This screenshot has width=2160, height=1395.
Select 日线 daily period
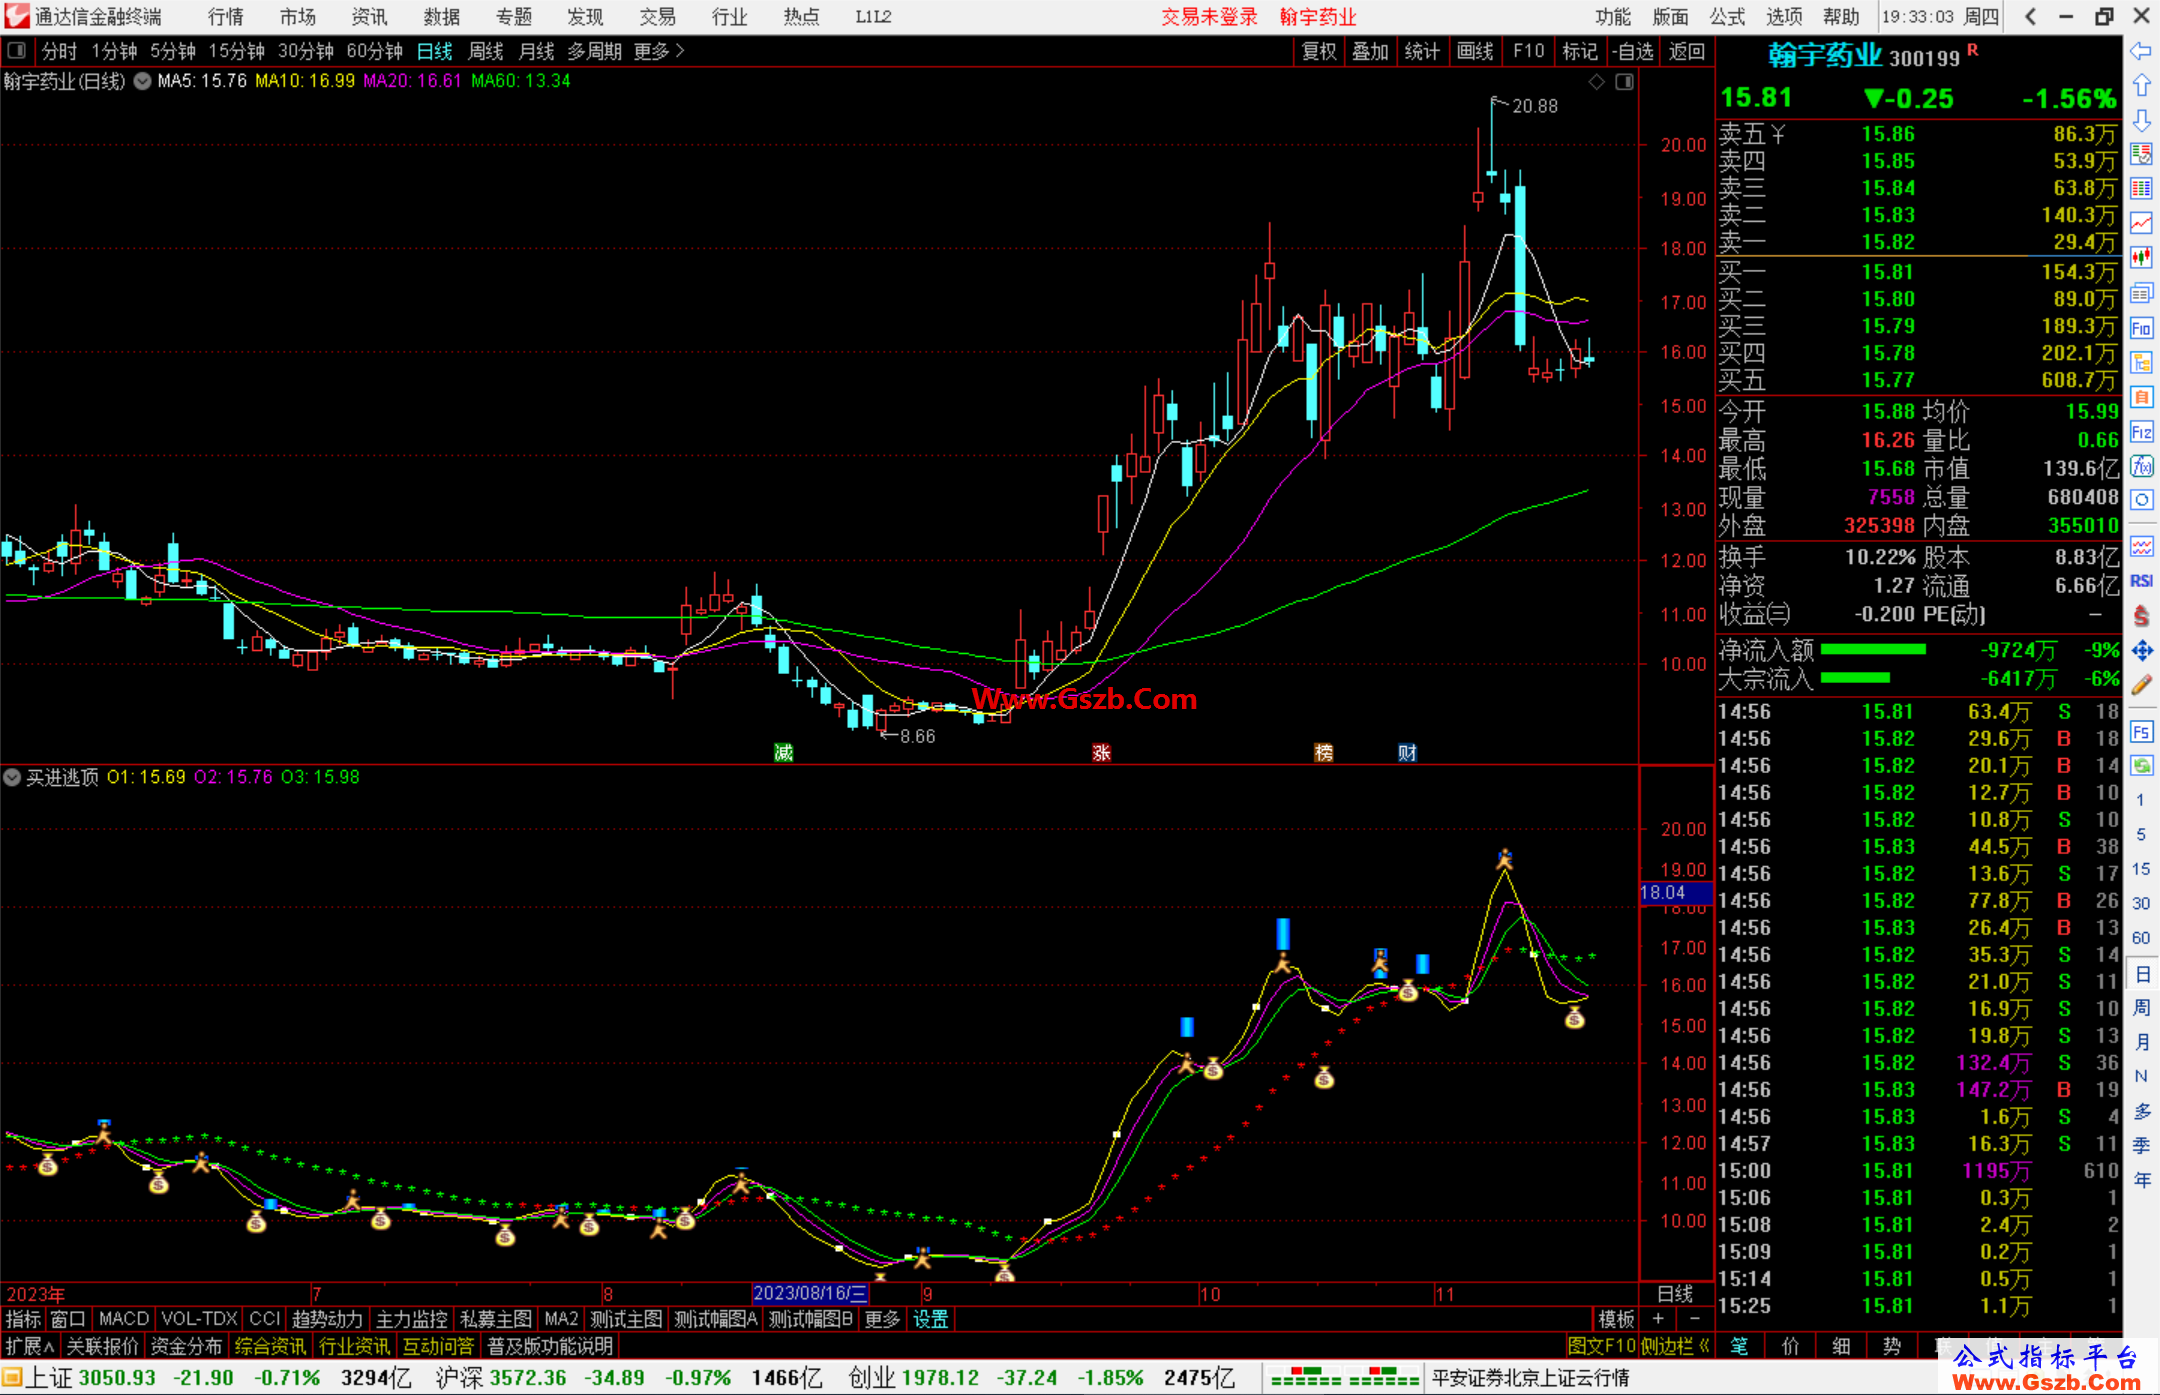435,51
